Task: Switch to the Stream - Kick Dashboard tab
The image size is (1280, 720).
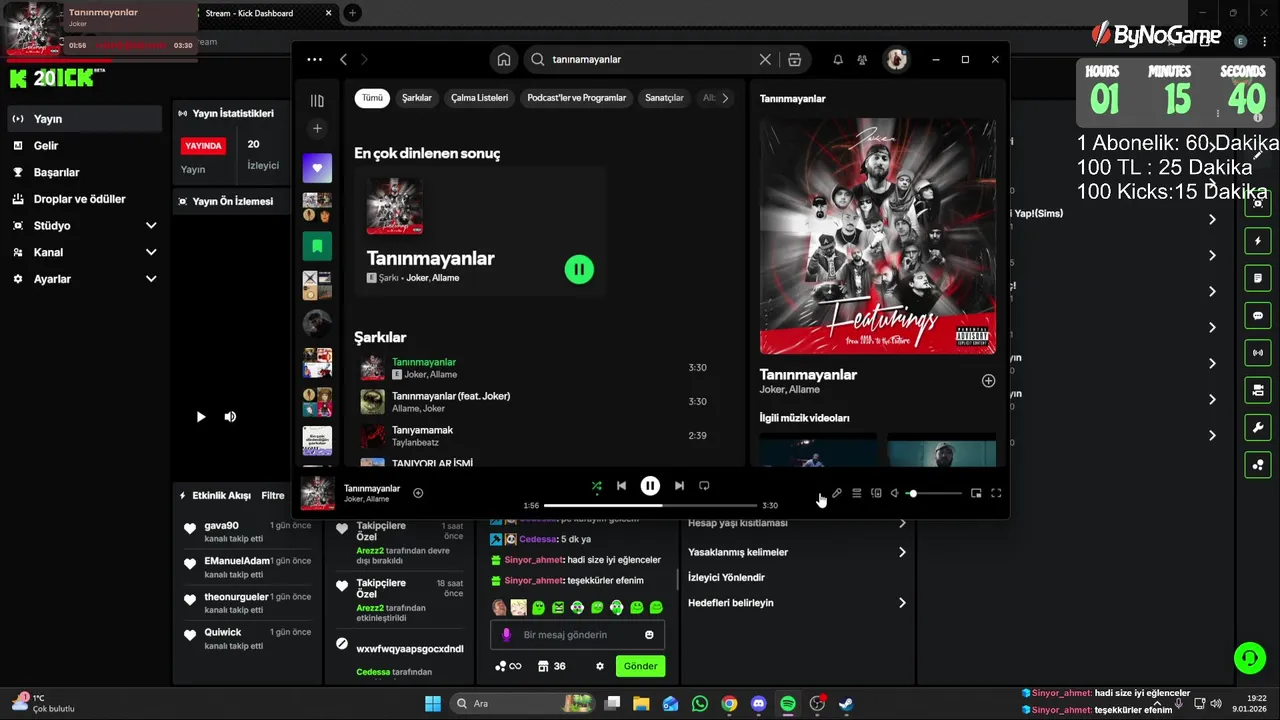Action: (x=265, y=13)
